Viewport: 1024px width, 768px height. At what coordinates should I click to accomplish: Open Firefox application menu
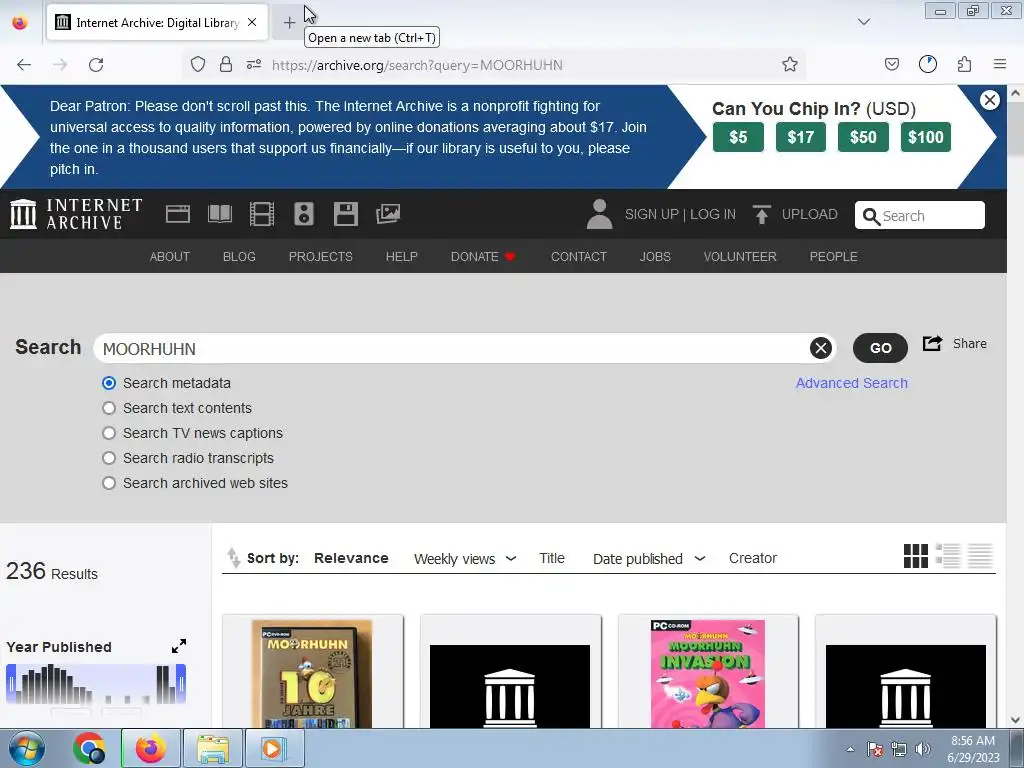[x=1000, y=65]
